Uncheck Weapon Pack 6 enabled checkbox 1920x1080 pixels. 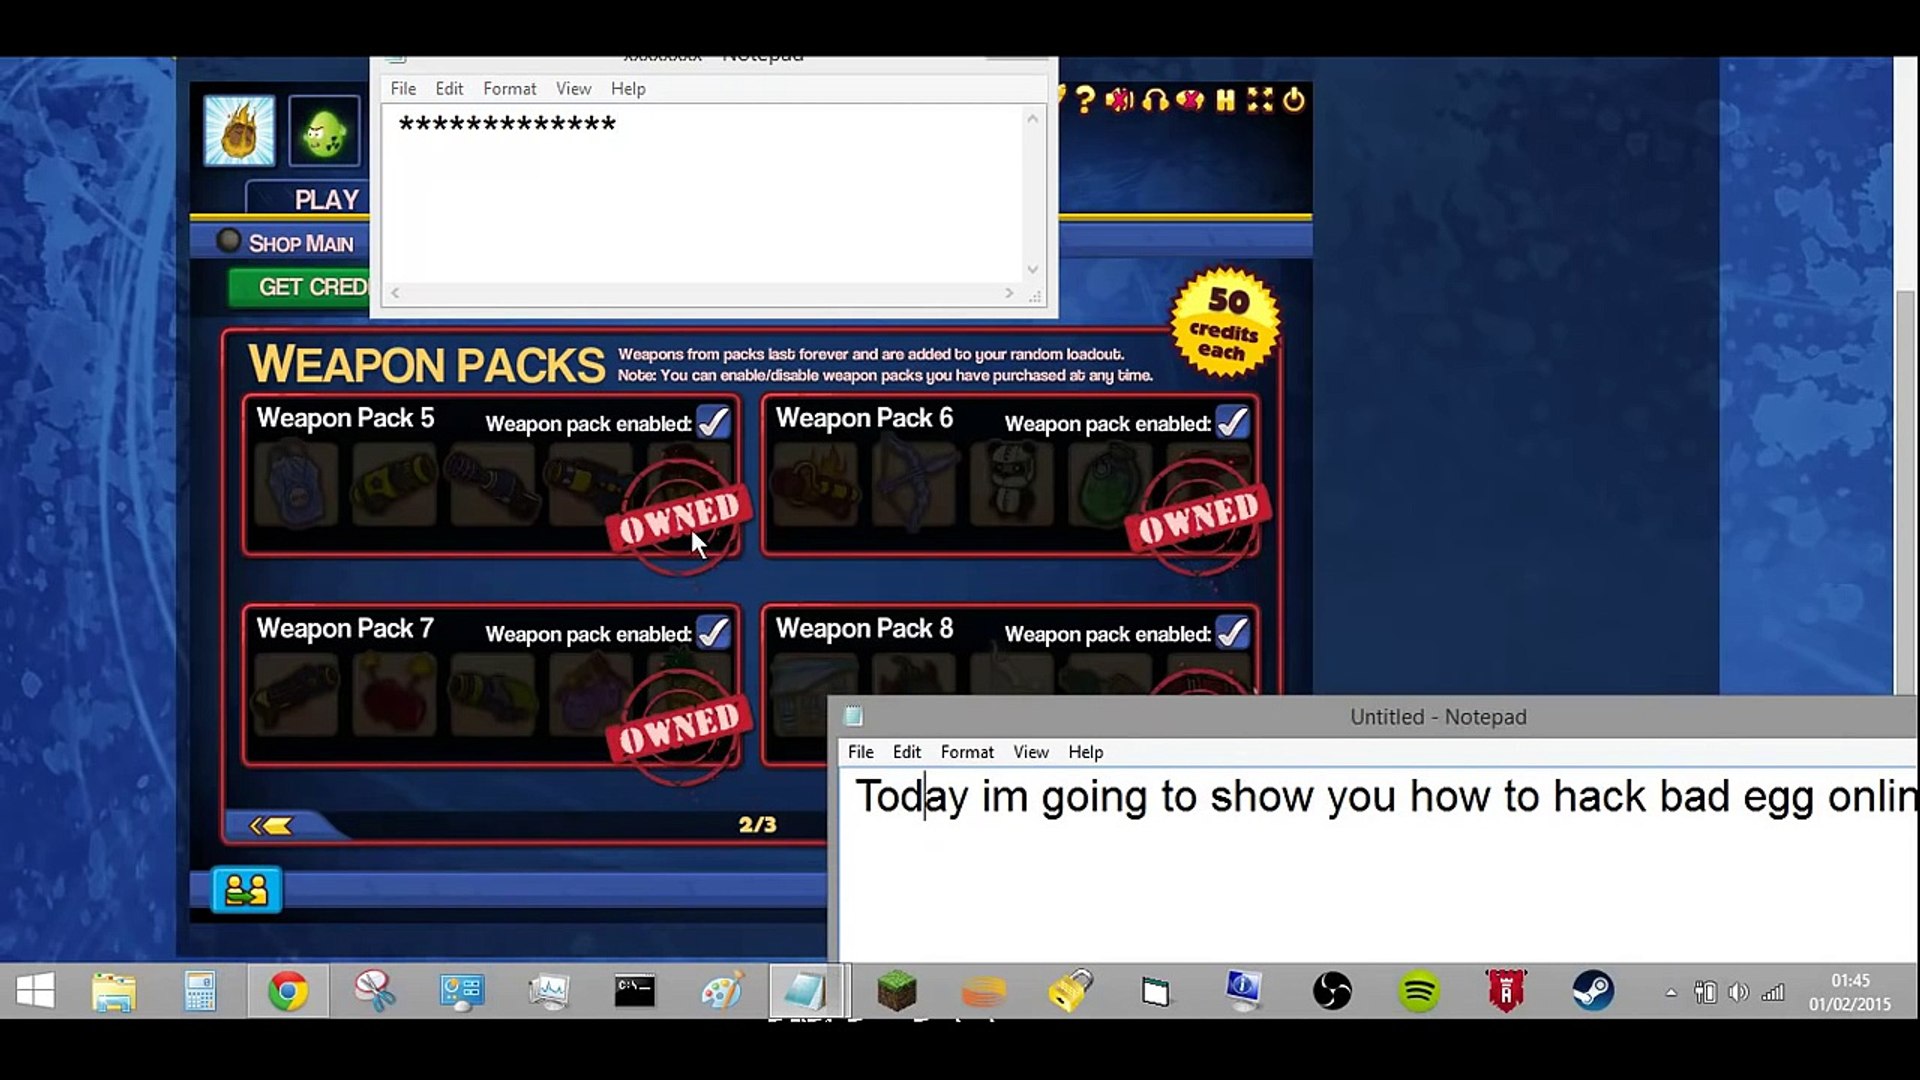(x=1232, y=422)
